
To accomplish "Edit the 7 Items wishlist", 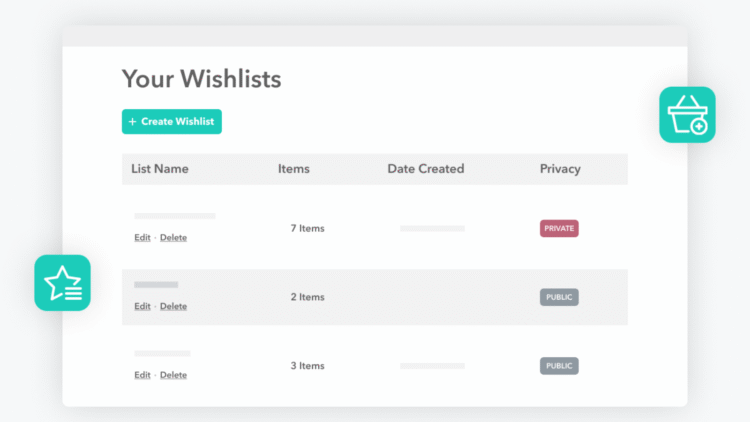I will pyautogui.click(x=142, y=238).
